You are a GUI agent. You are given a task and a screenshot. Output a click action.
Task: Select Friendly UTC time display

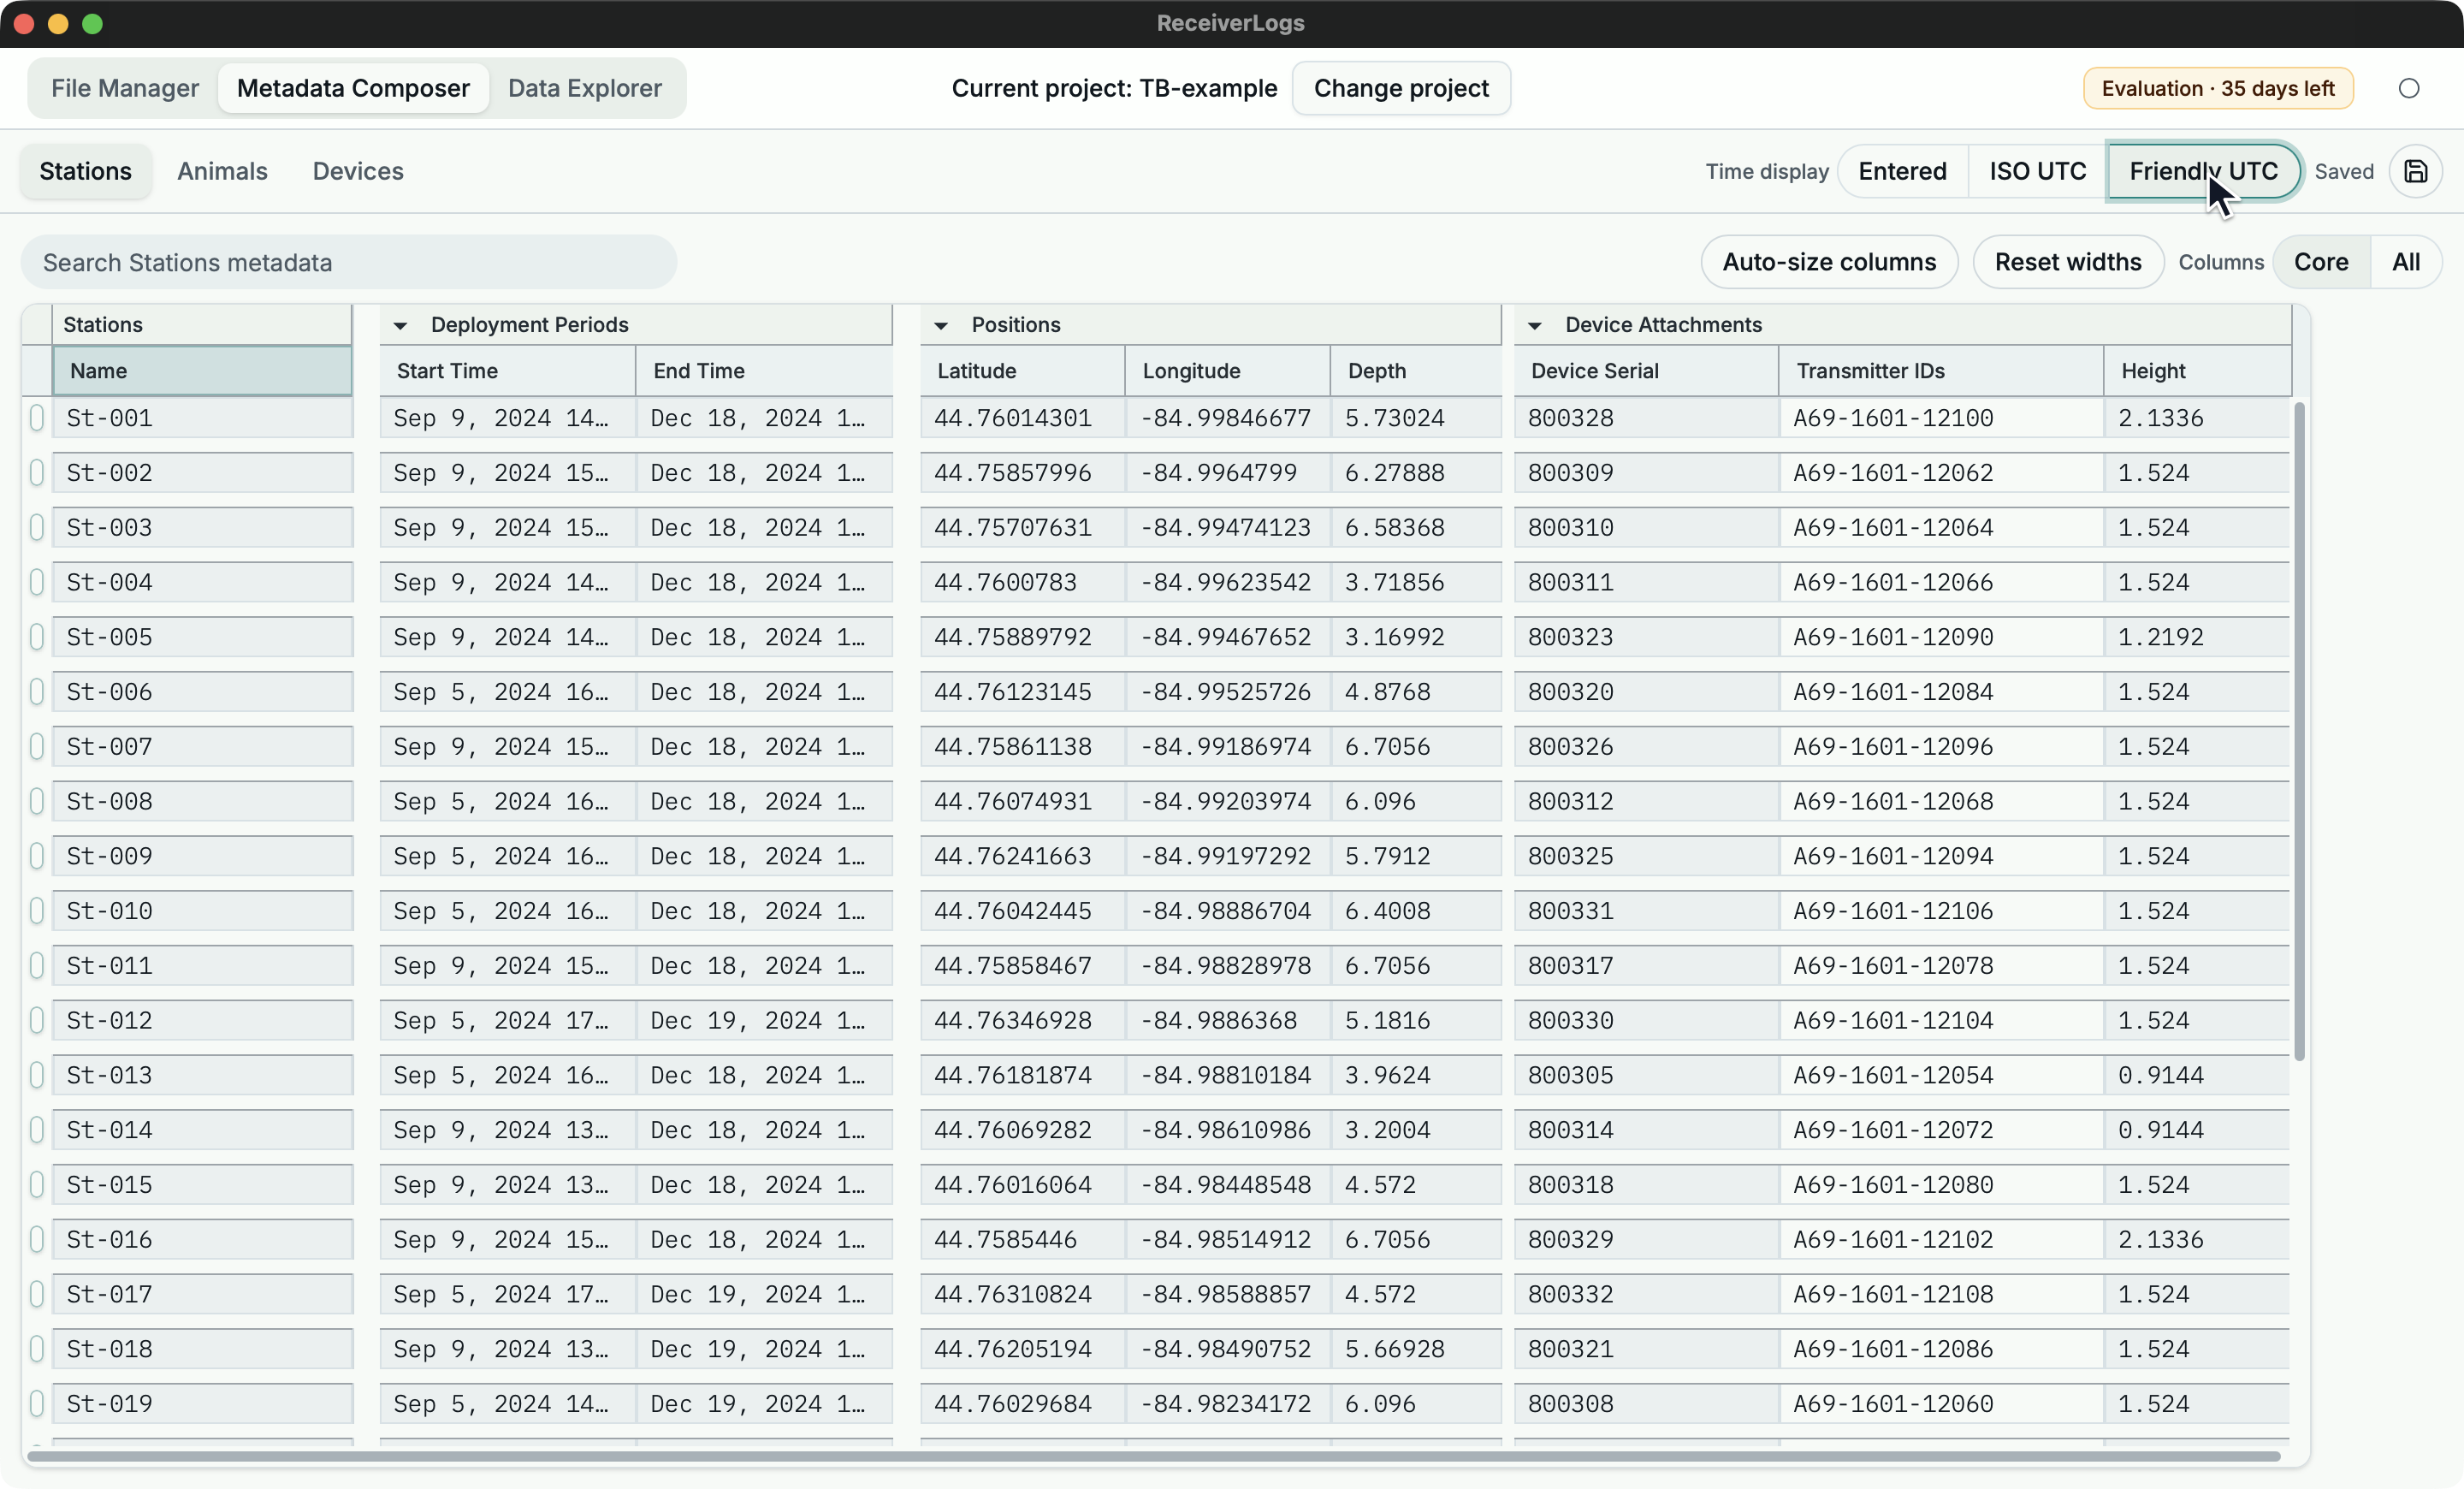pyautogui.click(x=2203, y=171)
